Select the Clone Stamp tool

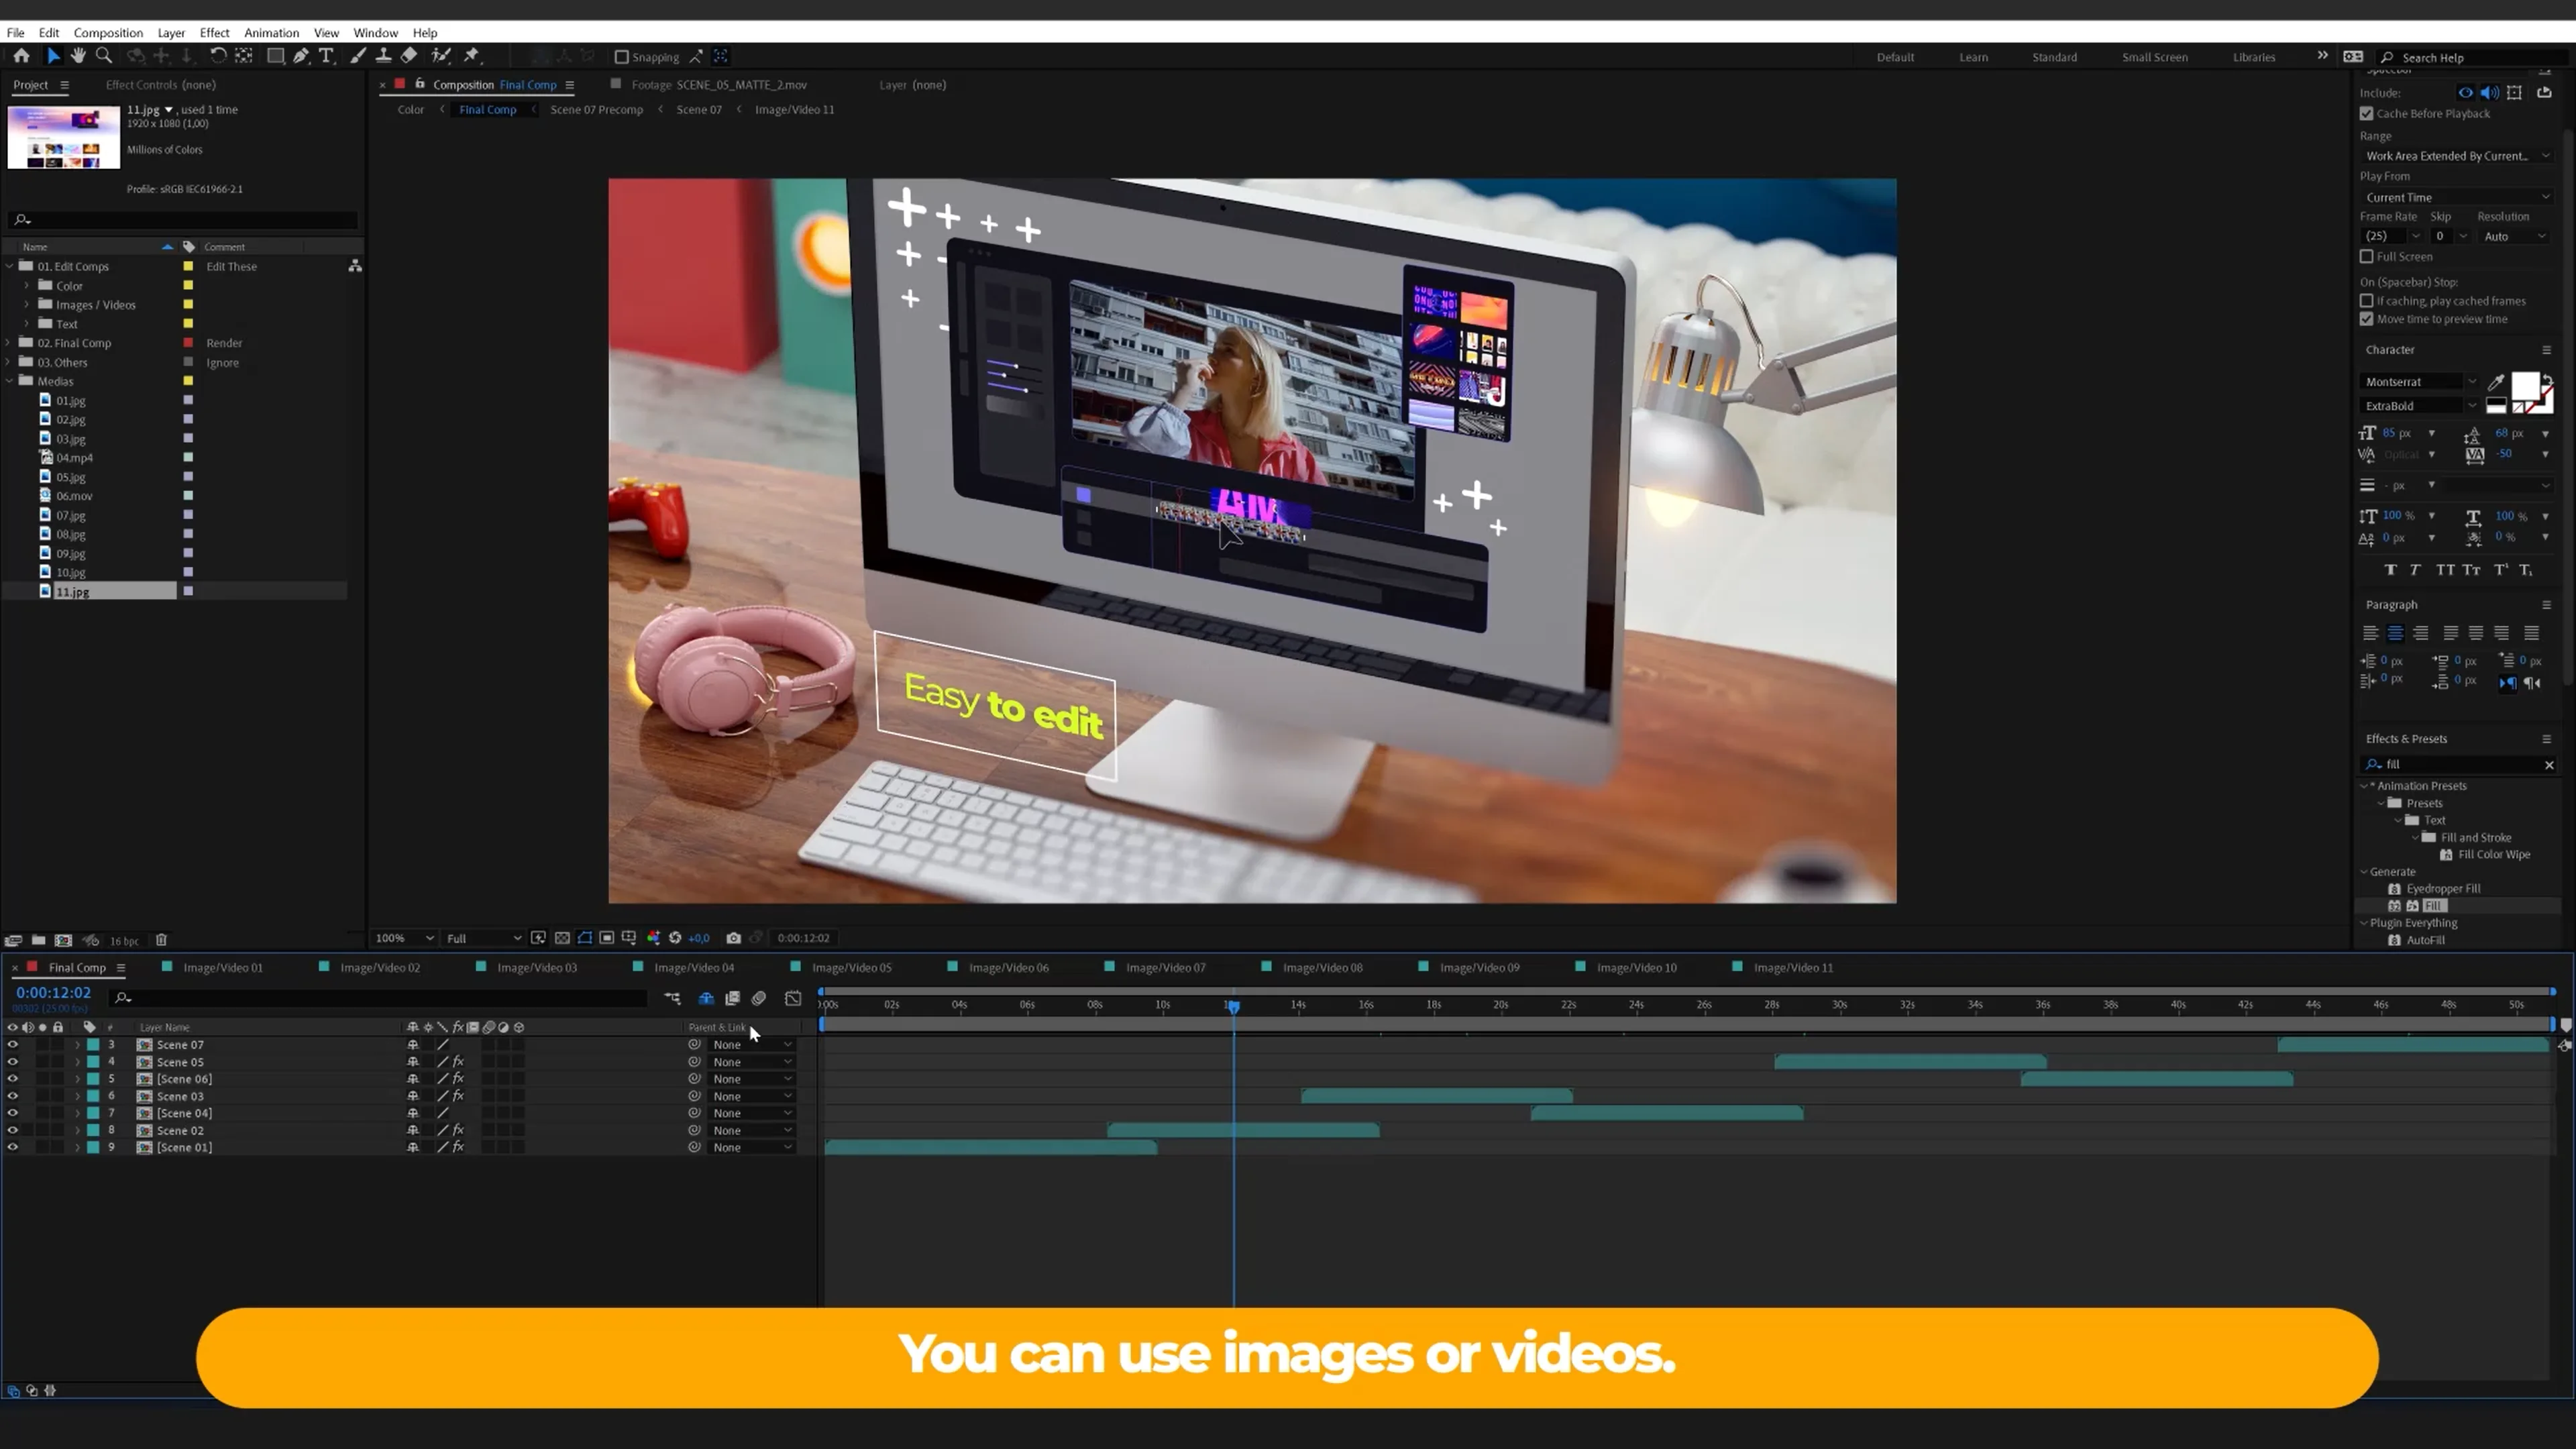tap(383, 56)
